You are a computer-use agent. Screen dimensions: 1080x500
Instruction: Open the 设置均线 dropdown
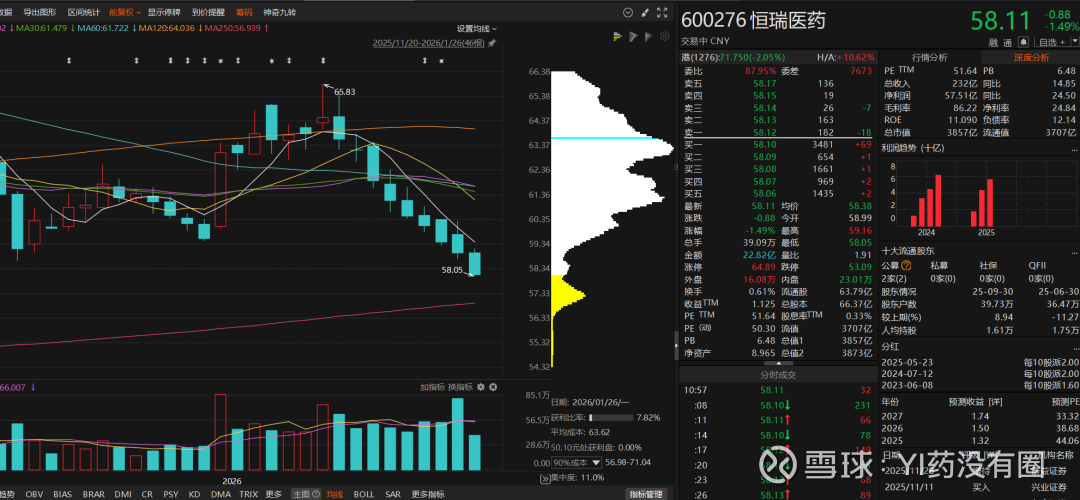click(477, 29)
